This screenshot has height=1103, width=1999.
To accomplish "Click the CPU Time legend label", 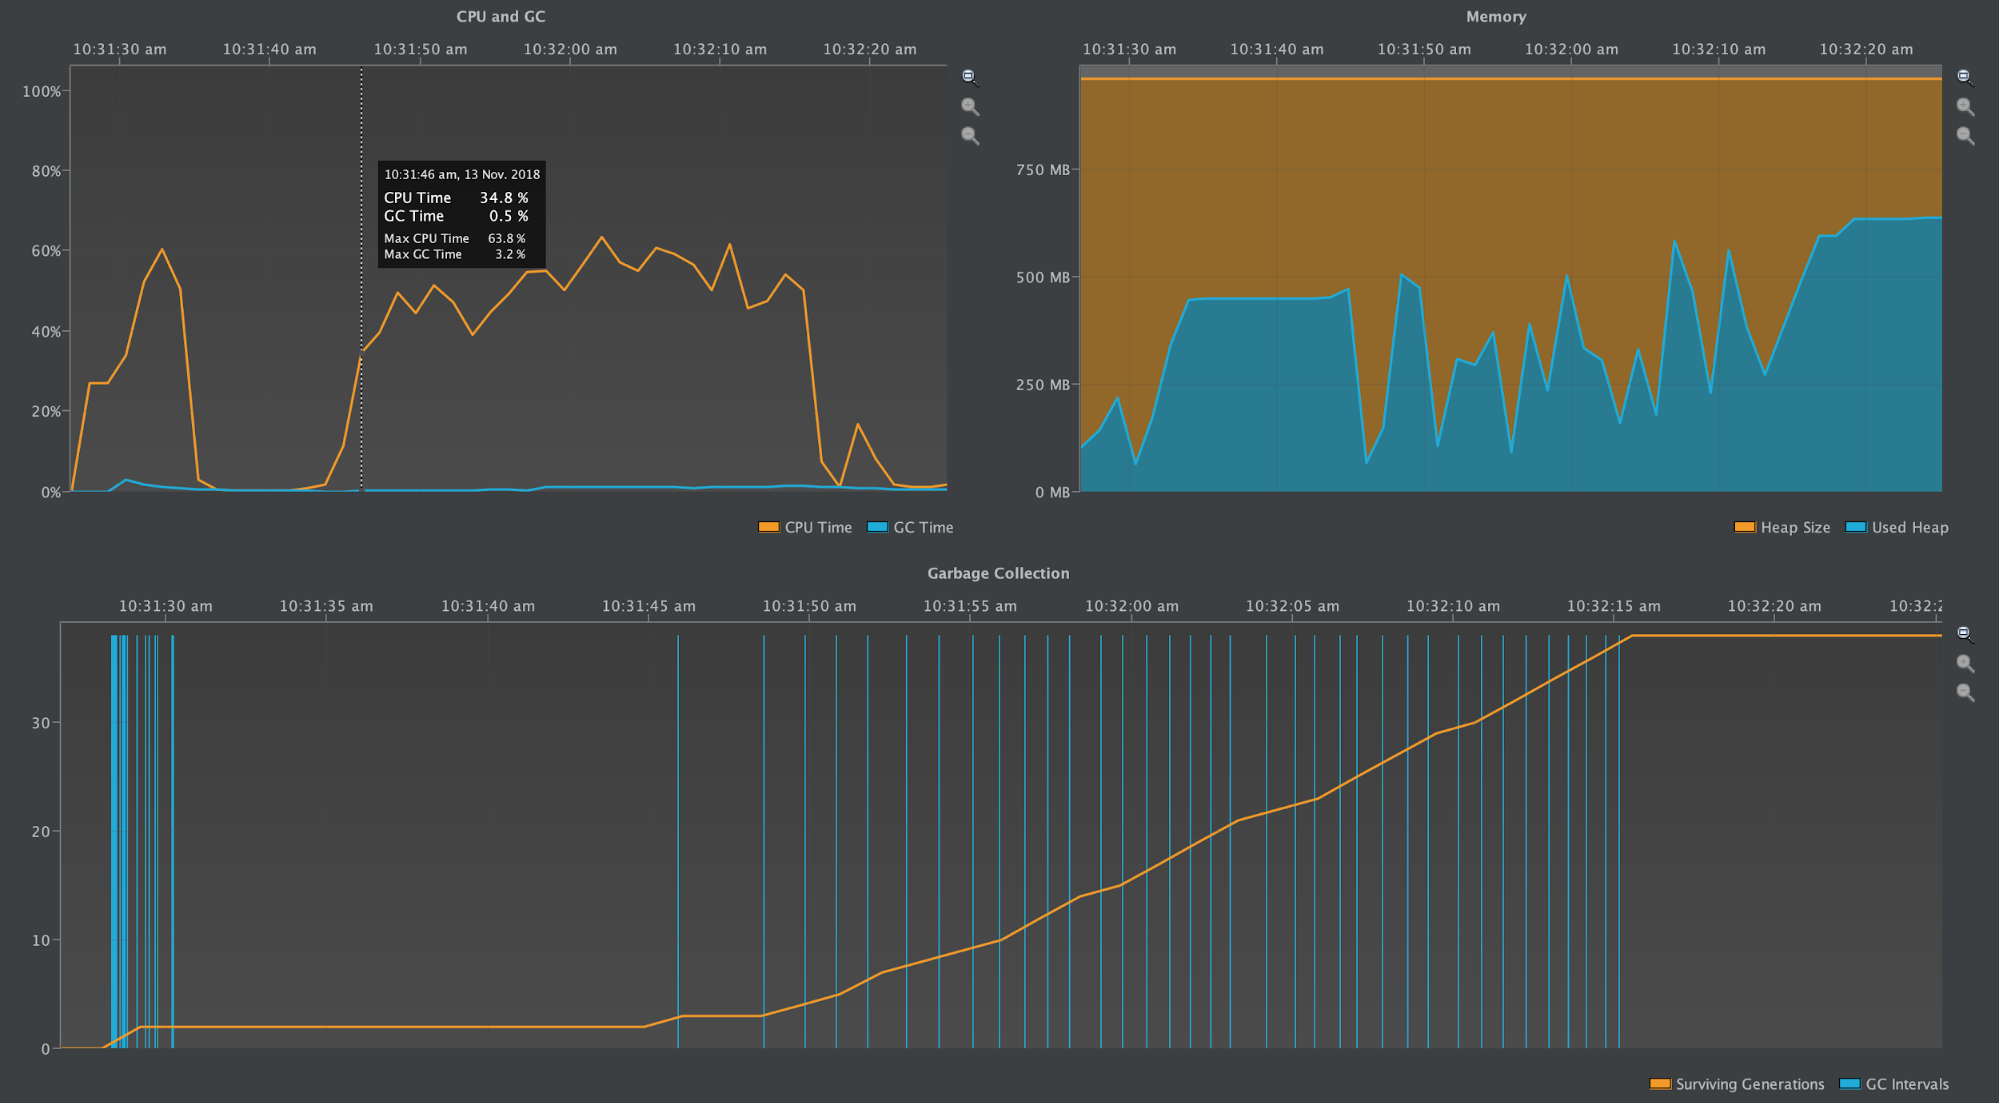I will (x=818, y=527).
